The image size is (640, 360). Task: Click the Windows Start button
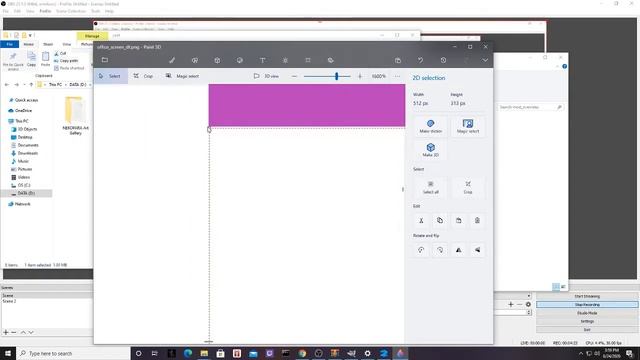(8, 353)
